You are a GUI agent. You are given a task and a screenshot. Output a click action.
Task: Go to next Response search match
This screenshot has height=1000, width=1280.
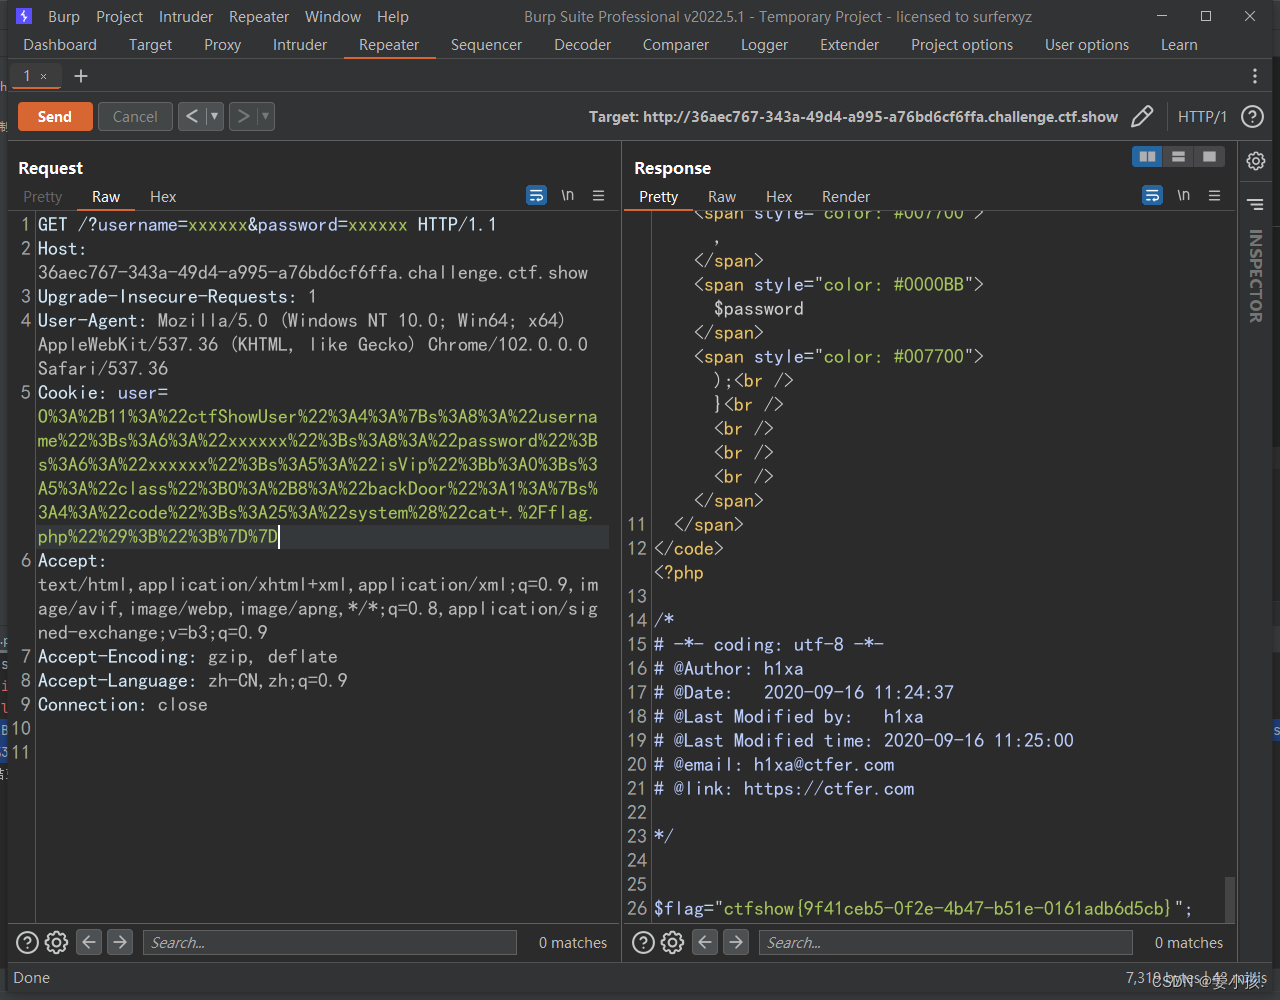click(736, 942)
